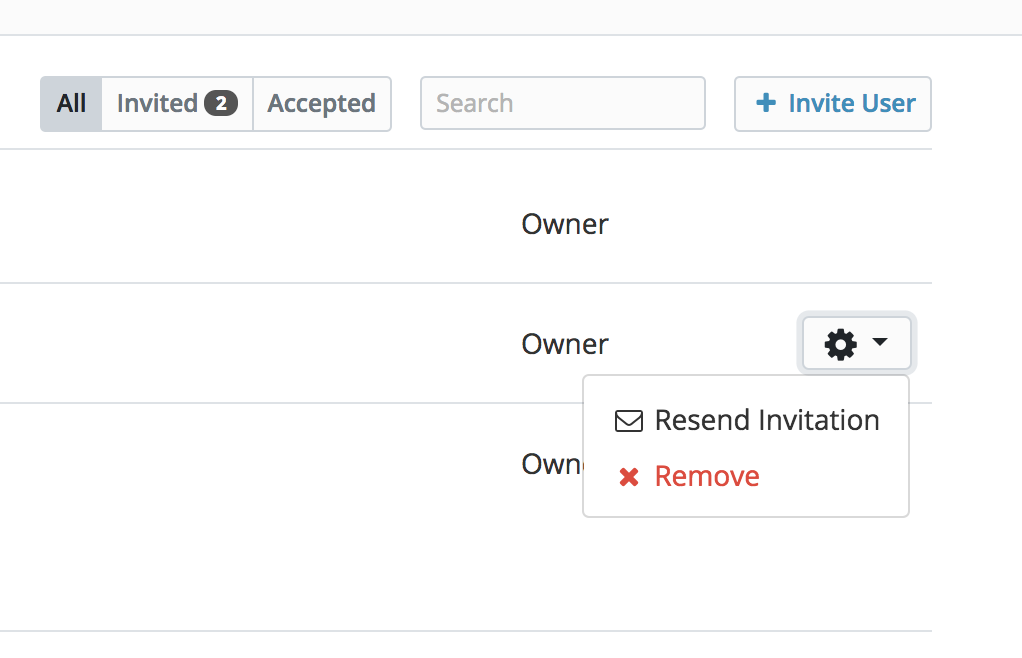This screenshot has height=658, width=1022.
Task: Select Remove from the user actions menu
Action: 746,476
